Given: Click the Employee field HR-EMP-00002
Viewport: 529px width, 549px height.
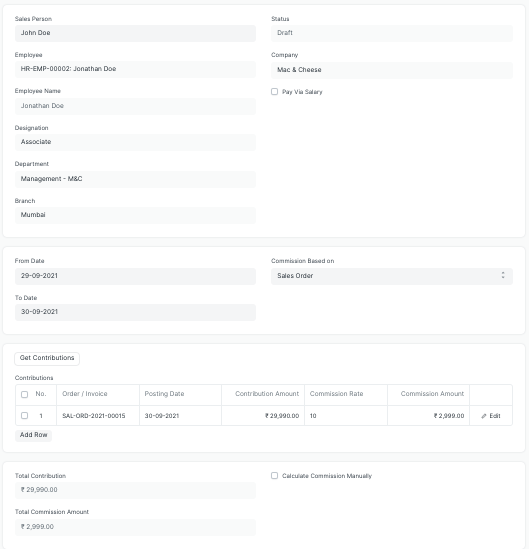Looking at the screenshot, I should [x=135, y=69].
